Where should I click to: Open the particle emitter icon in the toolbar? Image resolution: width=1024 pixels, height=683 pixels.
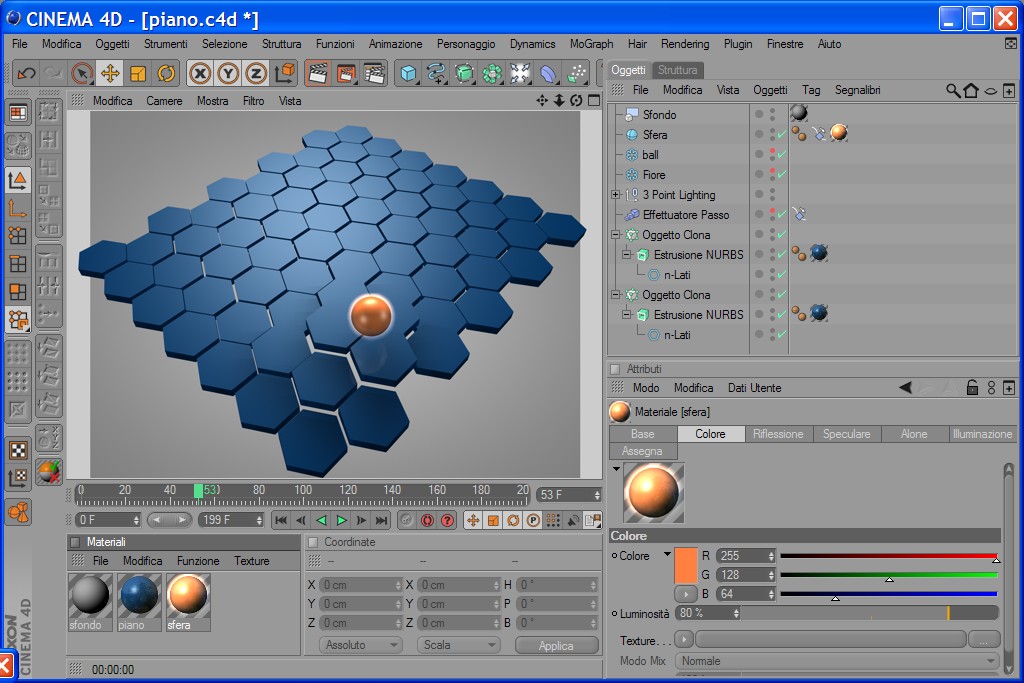[577, 73]
